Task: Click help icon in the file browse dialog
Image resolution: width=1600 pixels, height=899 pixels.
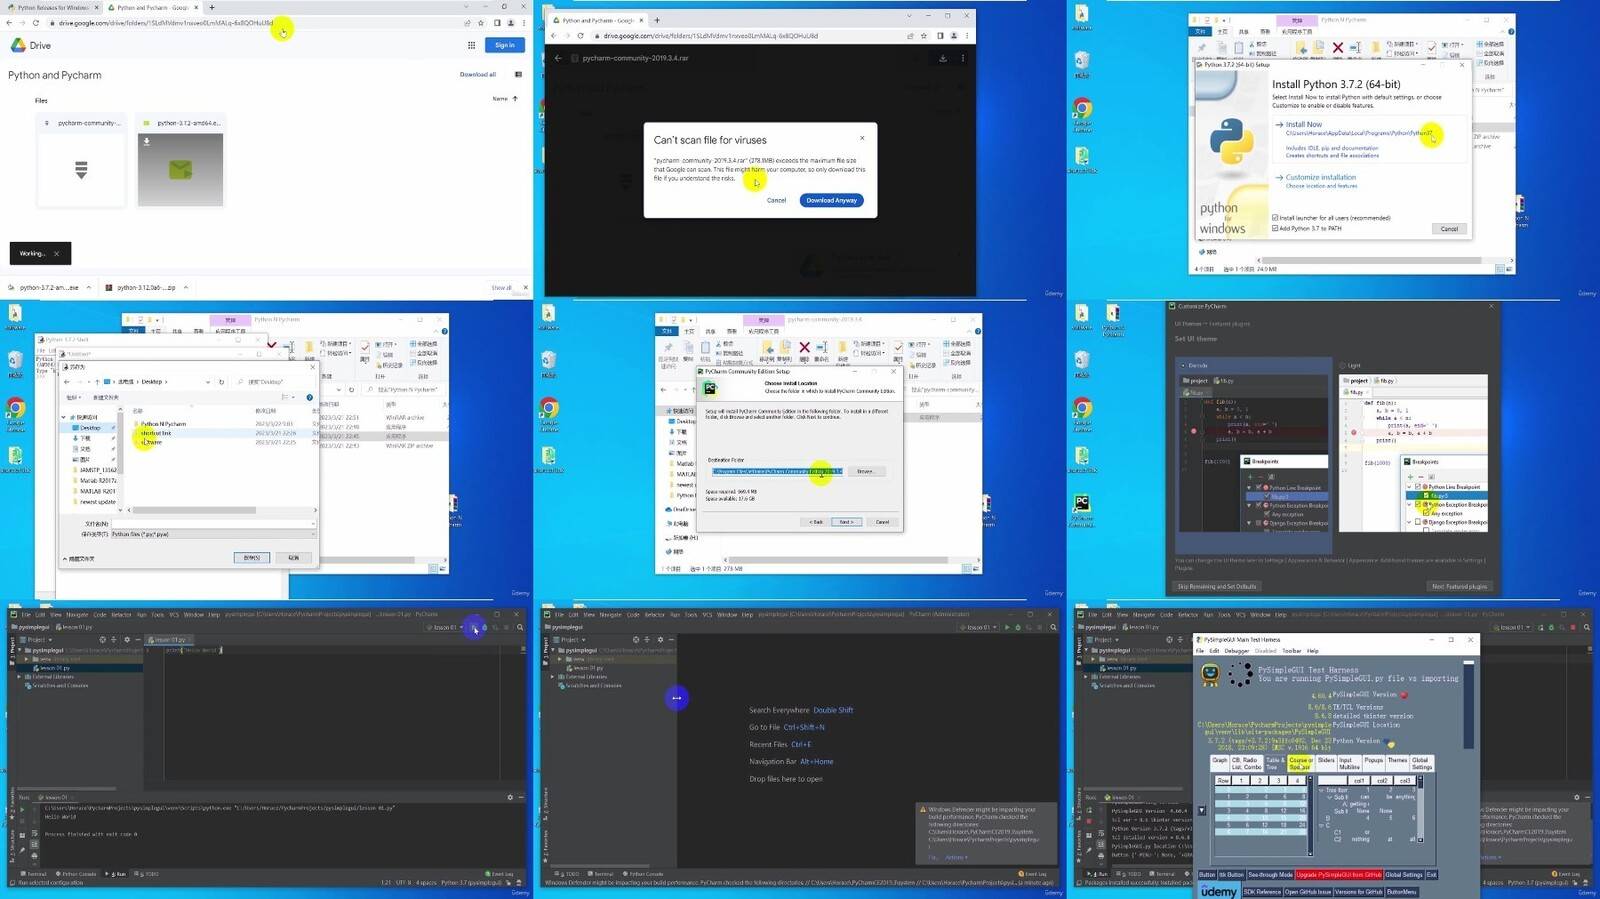Action: coord(309,397)
